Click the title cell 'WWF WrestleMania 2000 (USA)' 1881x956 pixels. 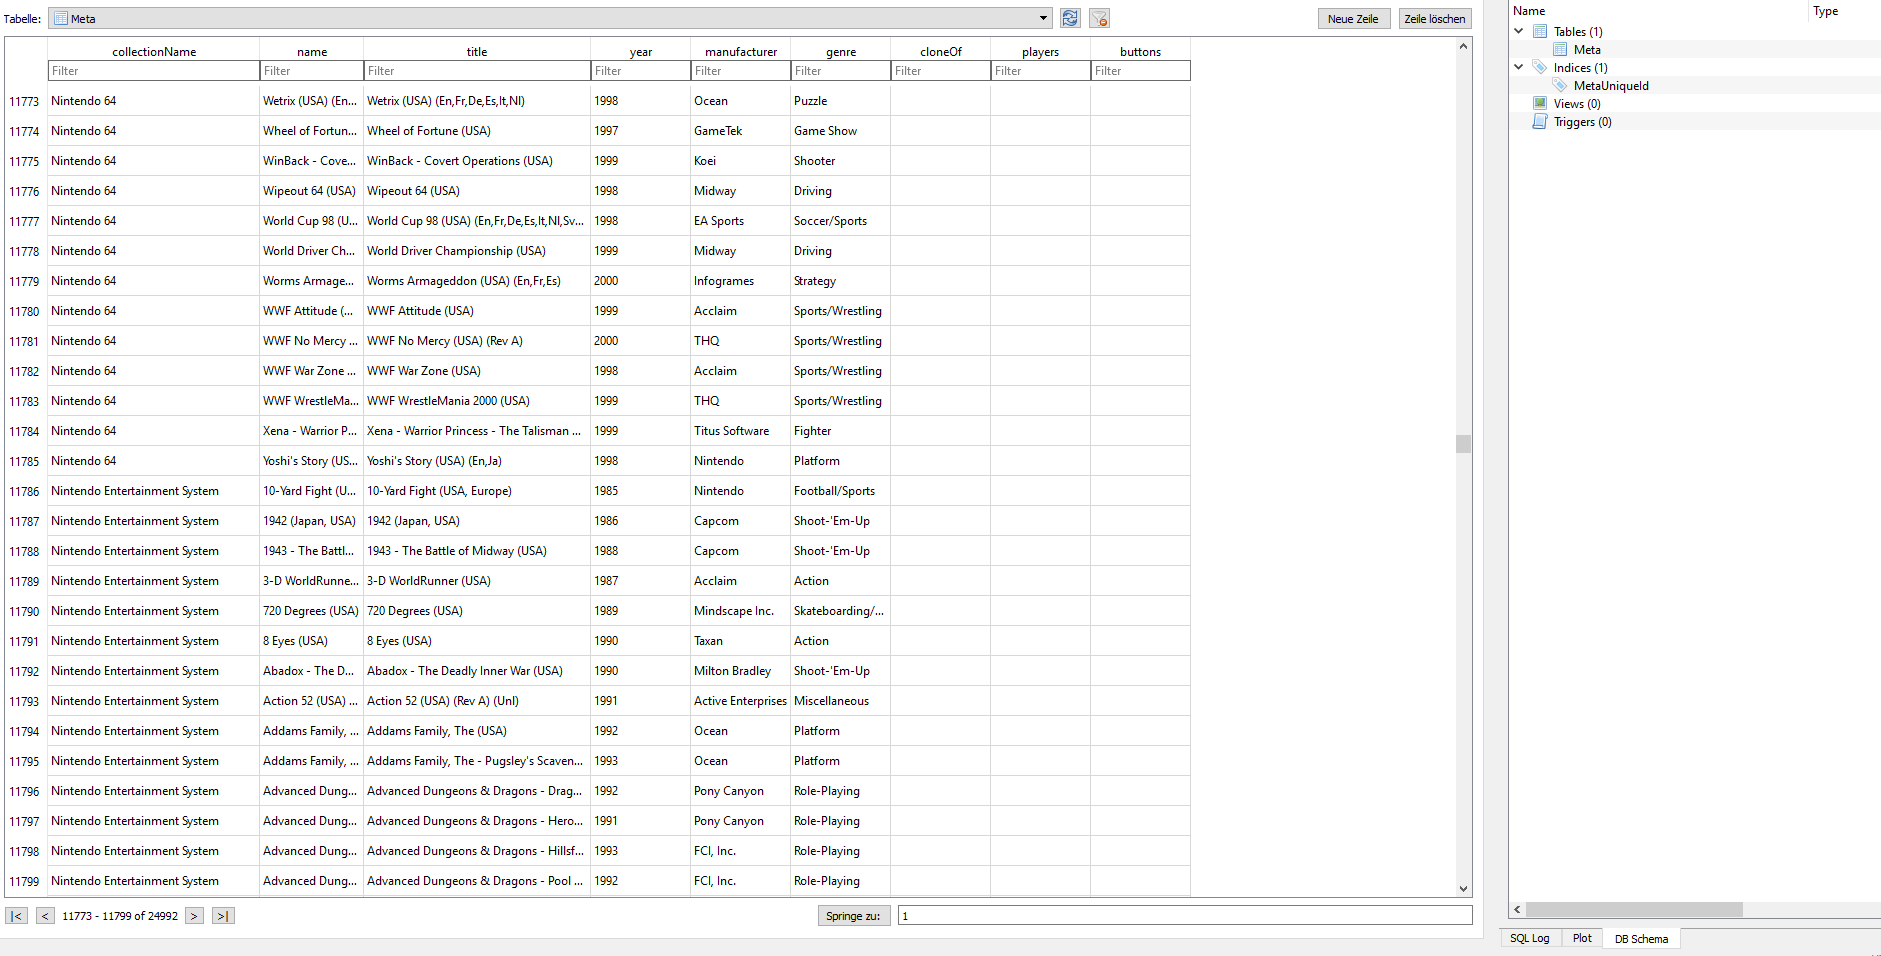click(x=477, y=401)
